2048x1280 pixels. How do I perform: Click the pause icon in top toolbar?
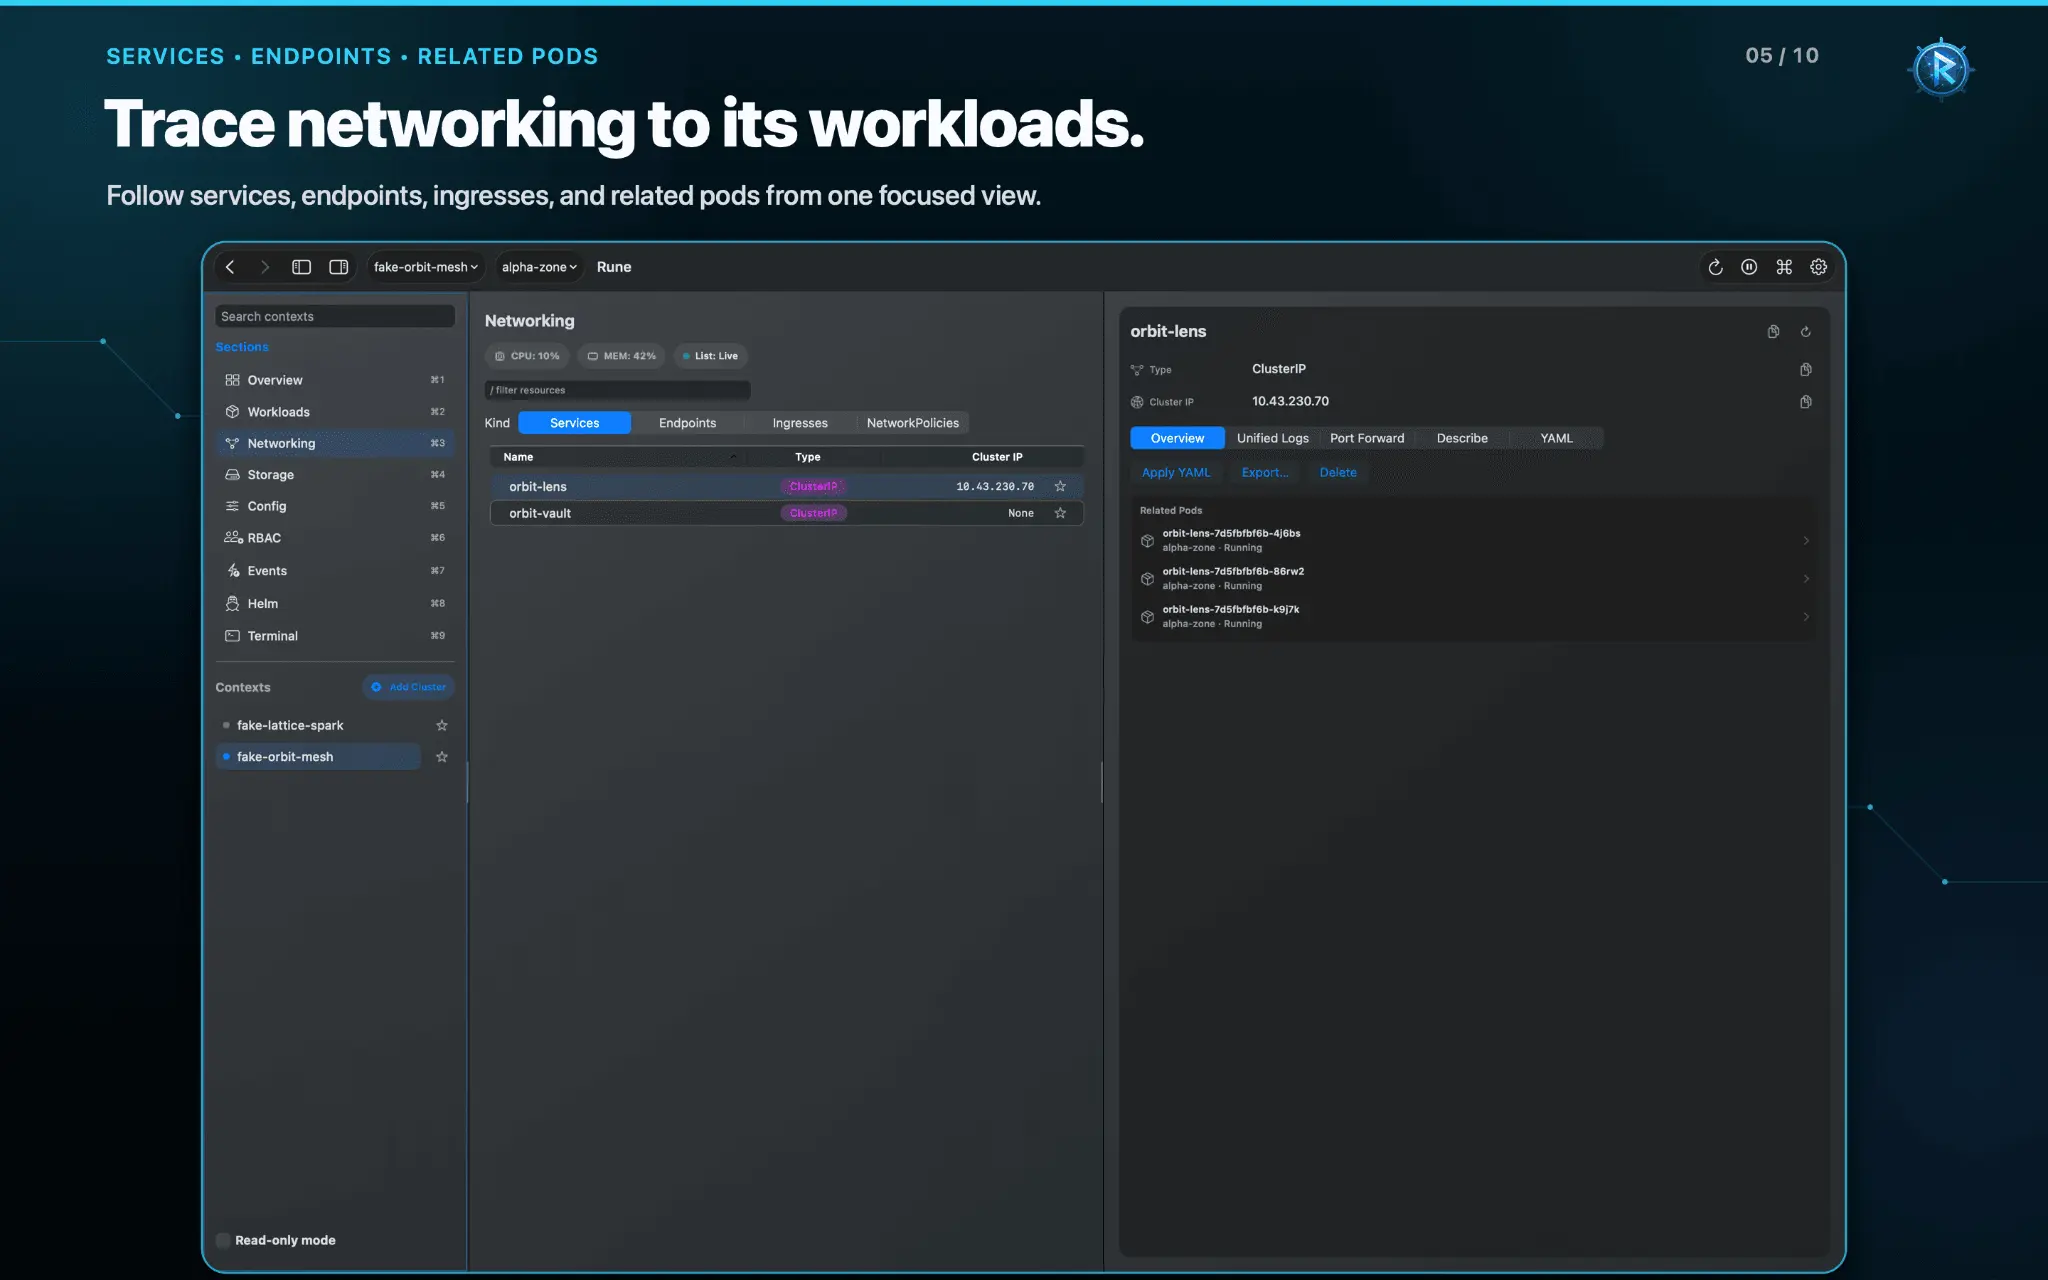pos(1749,267)
